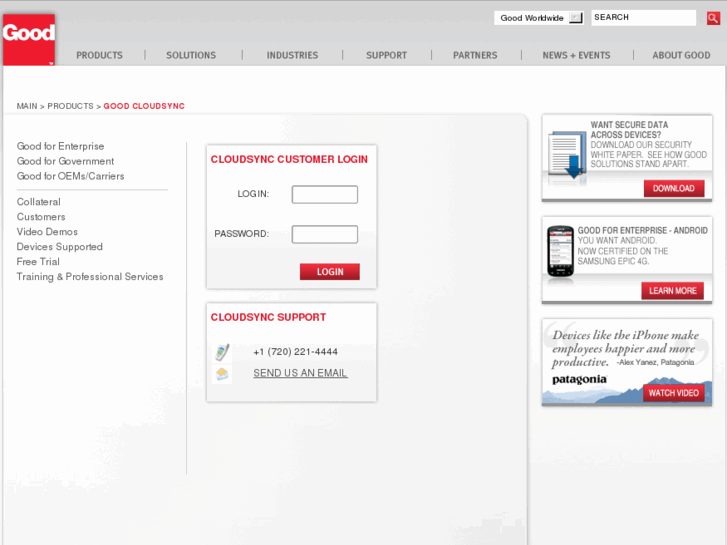Click the CloudSync Customer Login heading
The height and width of the screenshot is (545, 727).
point(289,159)
